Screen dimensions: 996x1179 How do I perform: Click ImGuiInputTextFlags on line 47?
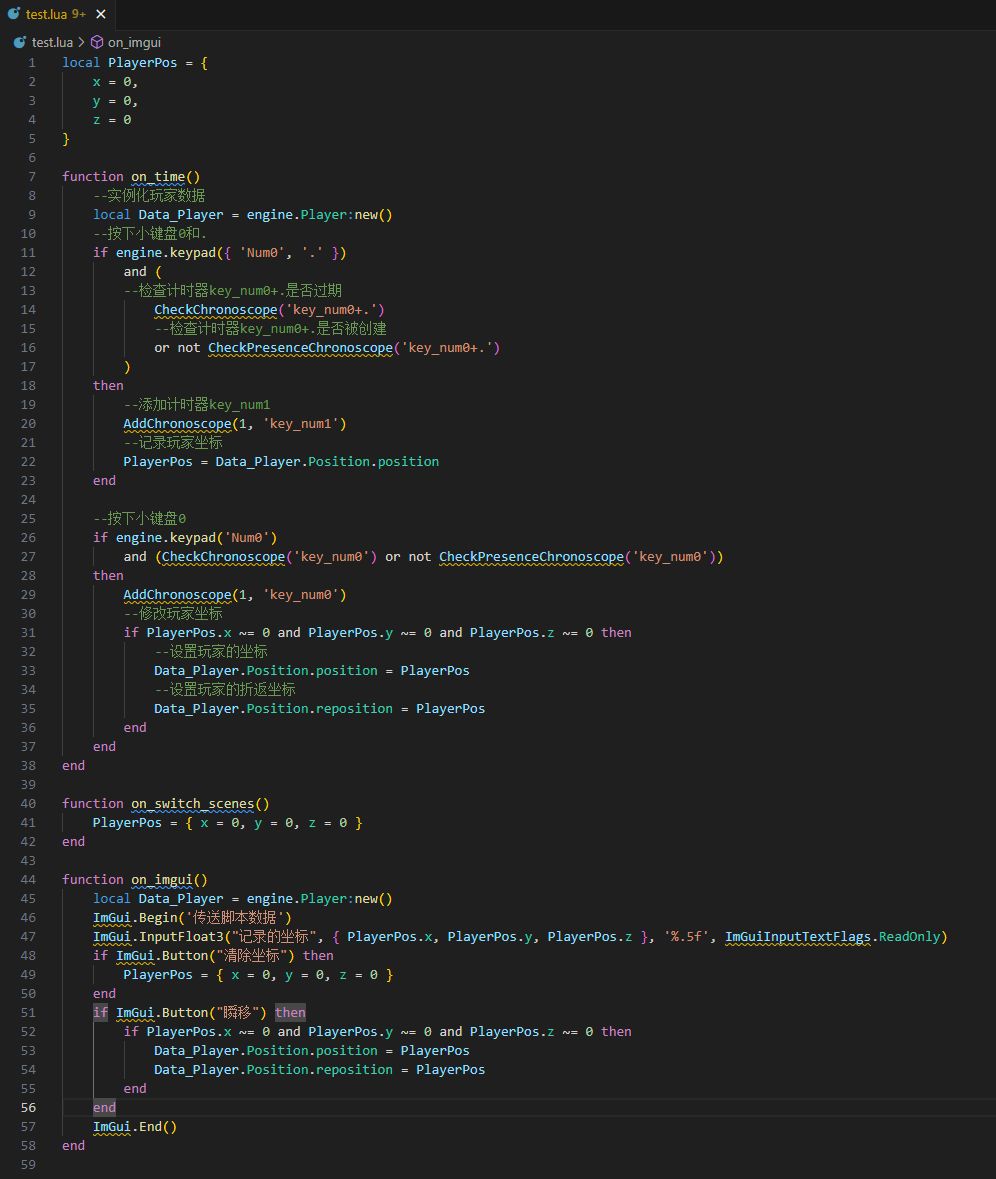click(799, 936)
